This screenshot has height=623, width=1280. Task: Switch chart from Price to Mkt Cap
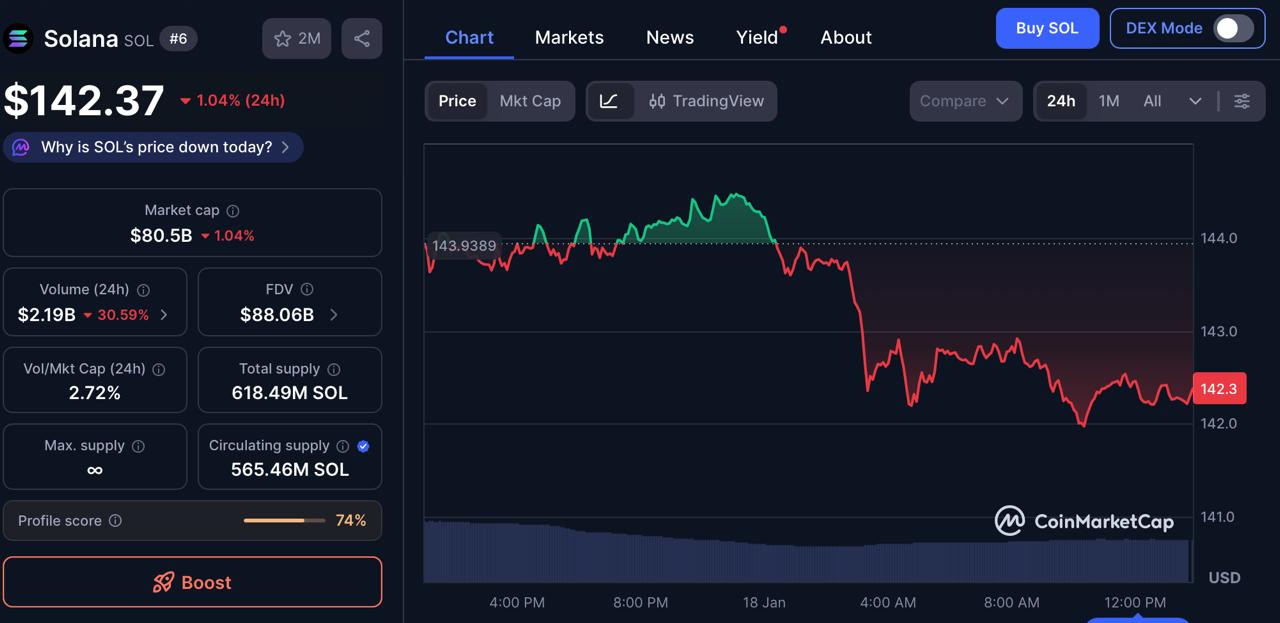click(530, 100)
